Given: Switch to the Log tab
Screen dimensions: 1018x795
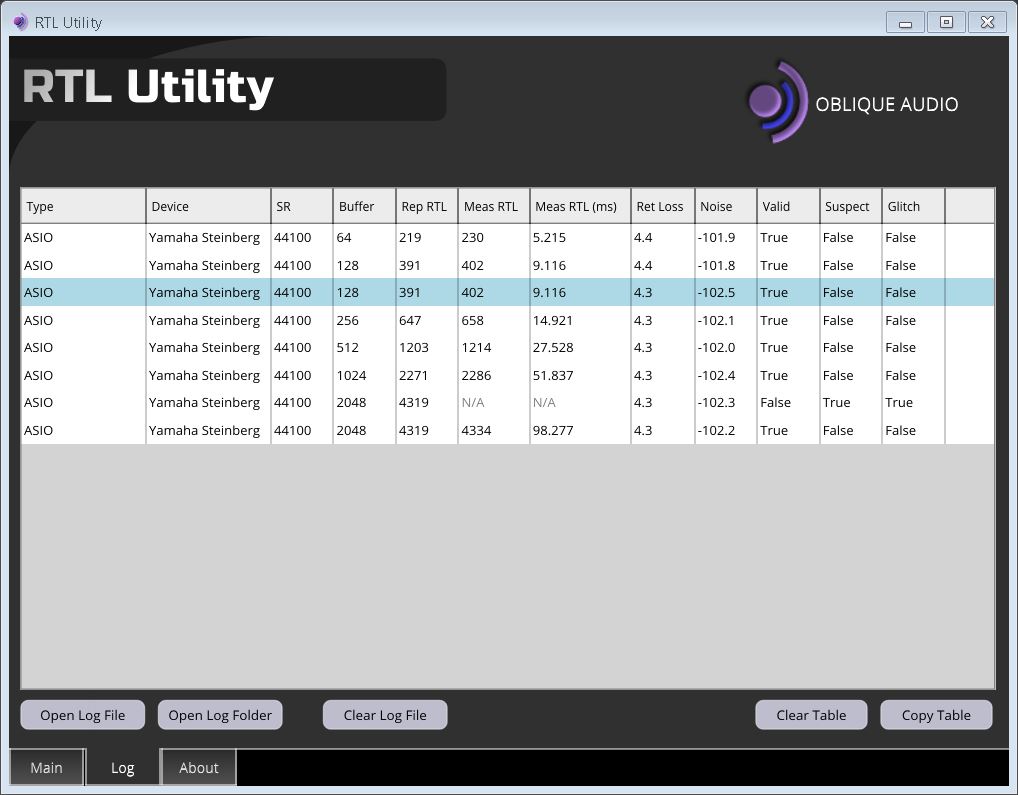Looking at the screenshot, I should tap(123, 768).
